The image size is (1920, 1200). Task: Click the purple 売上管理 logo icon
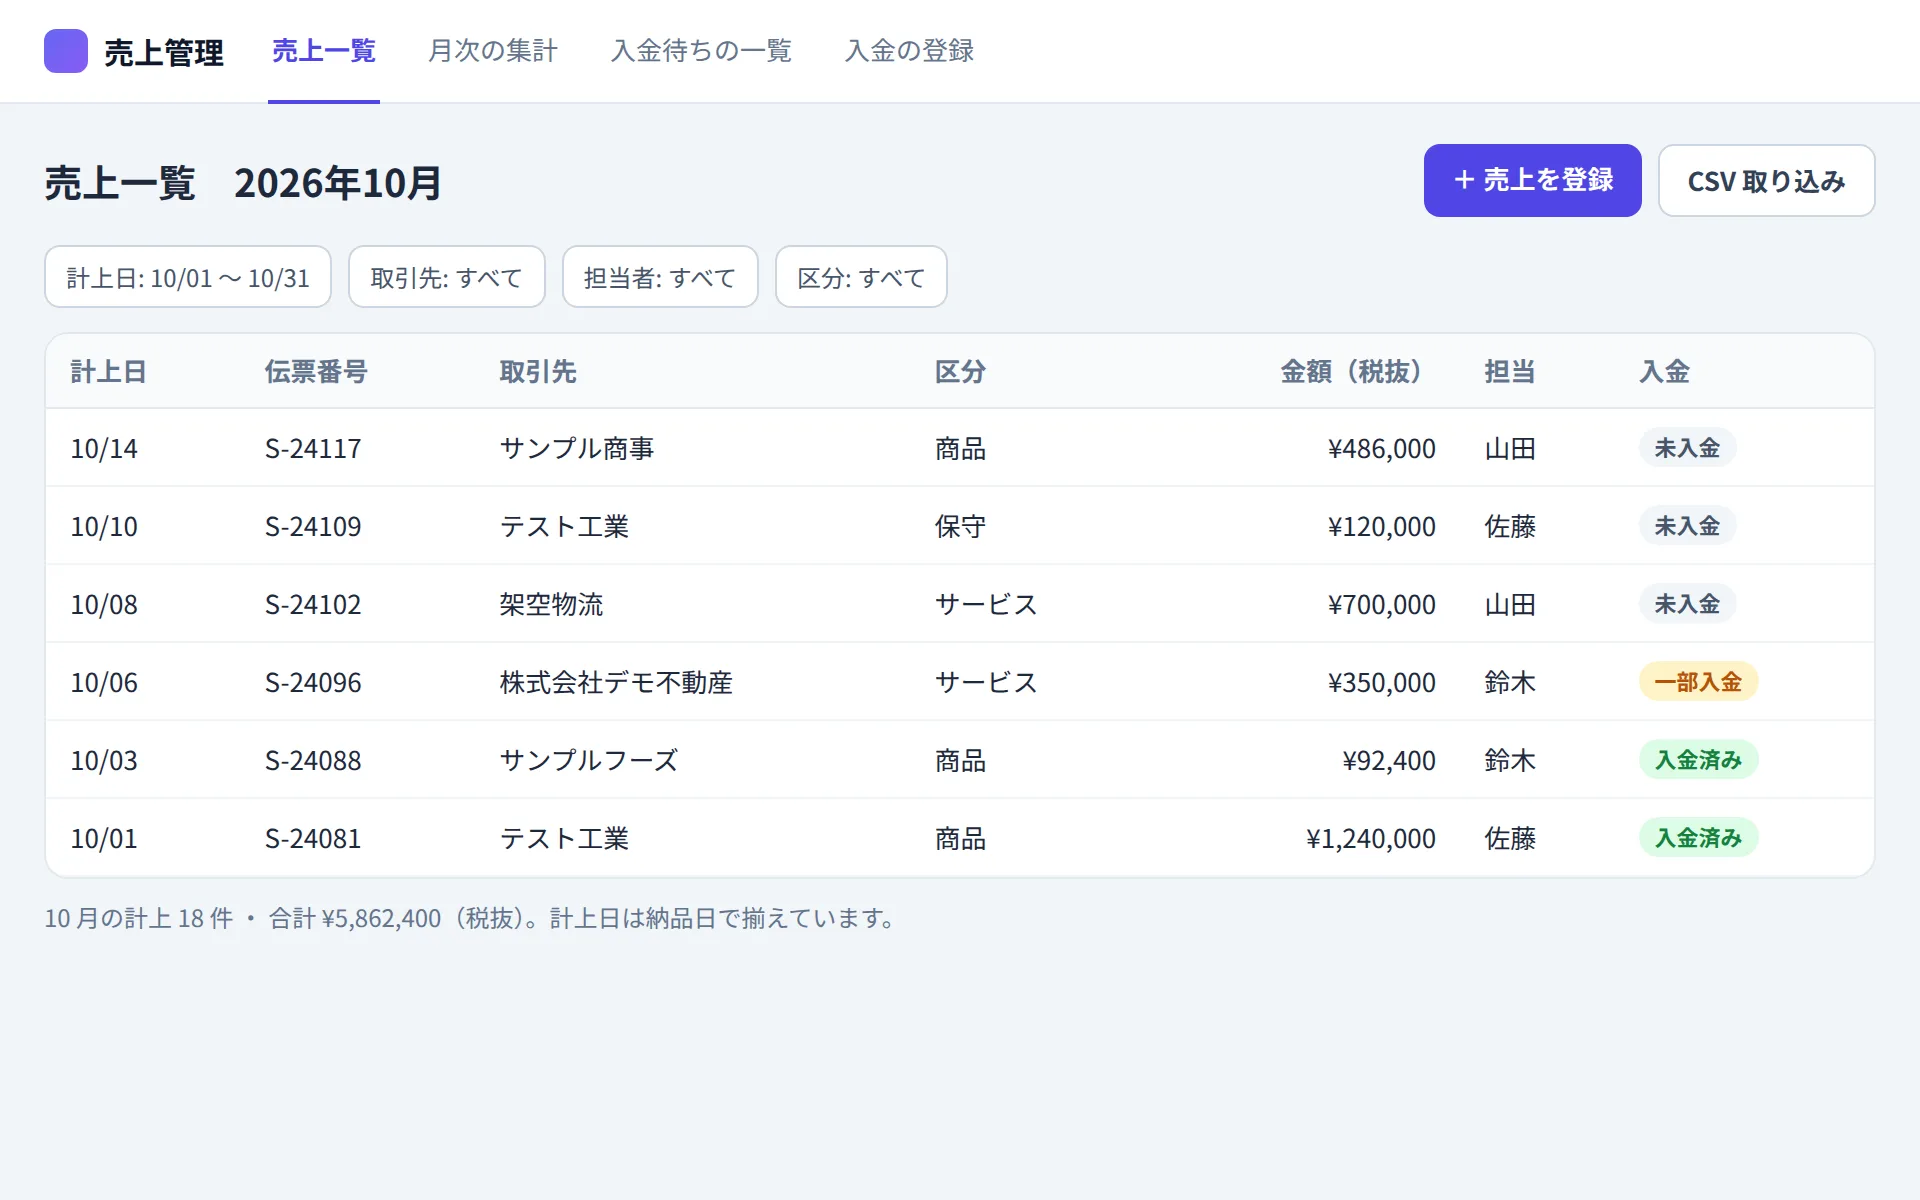tap(66, 51)
